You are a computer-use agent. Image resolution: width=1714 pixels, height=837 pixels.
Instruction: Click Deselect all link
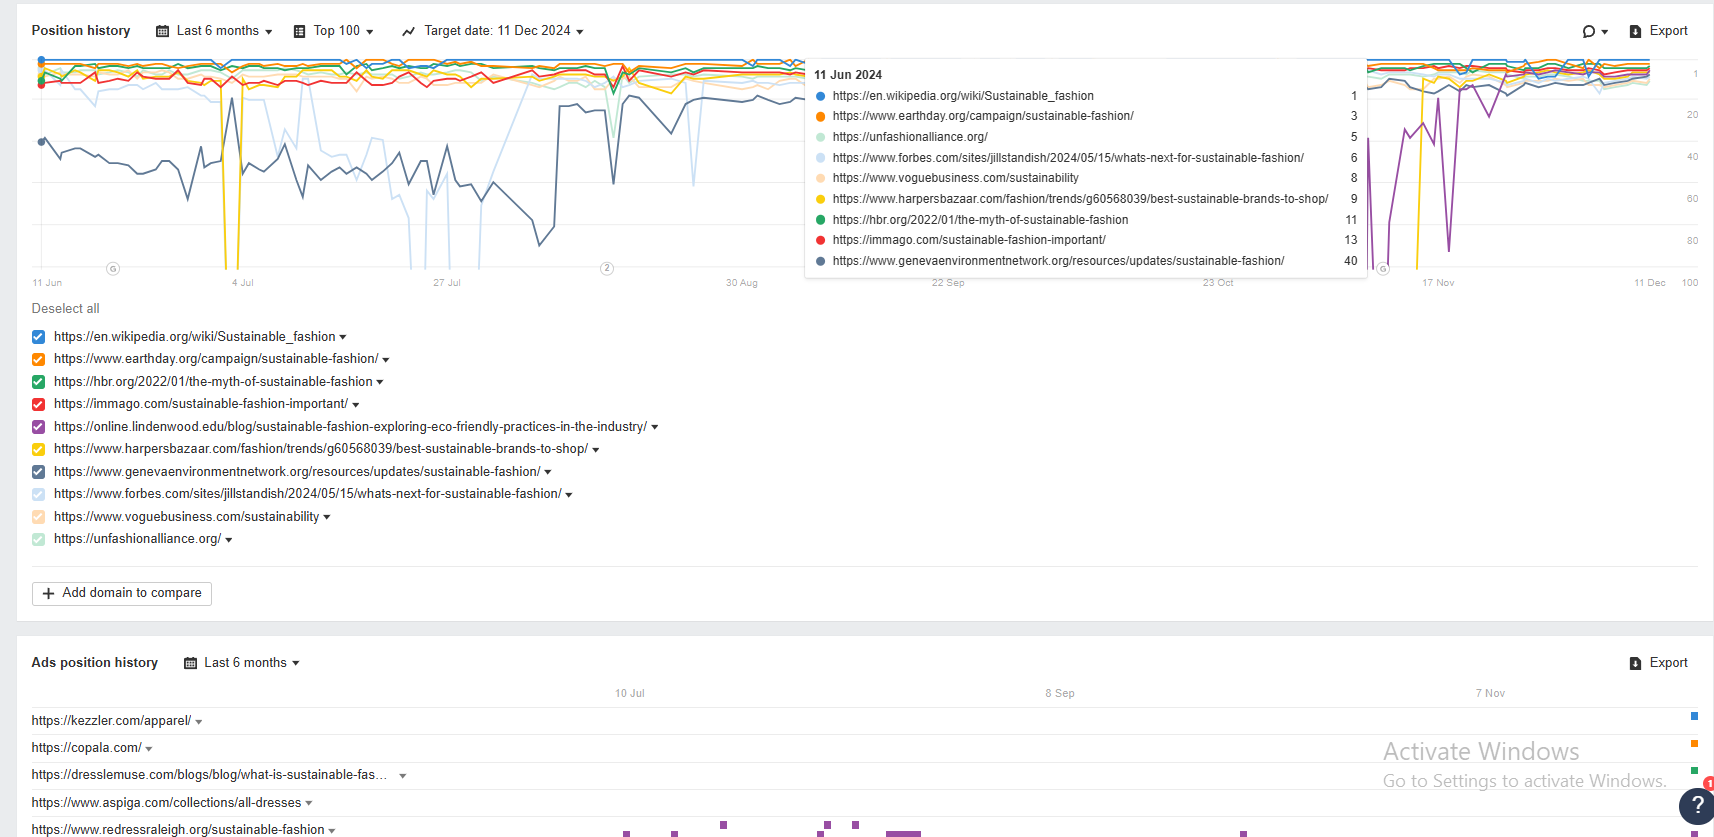pos(65,309)
